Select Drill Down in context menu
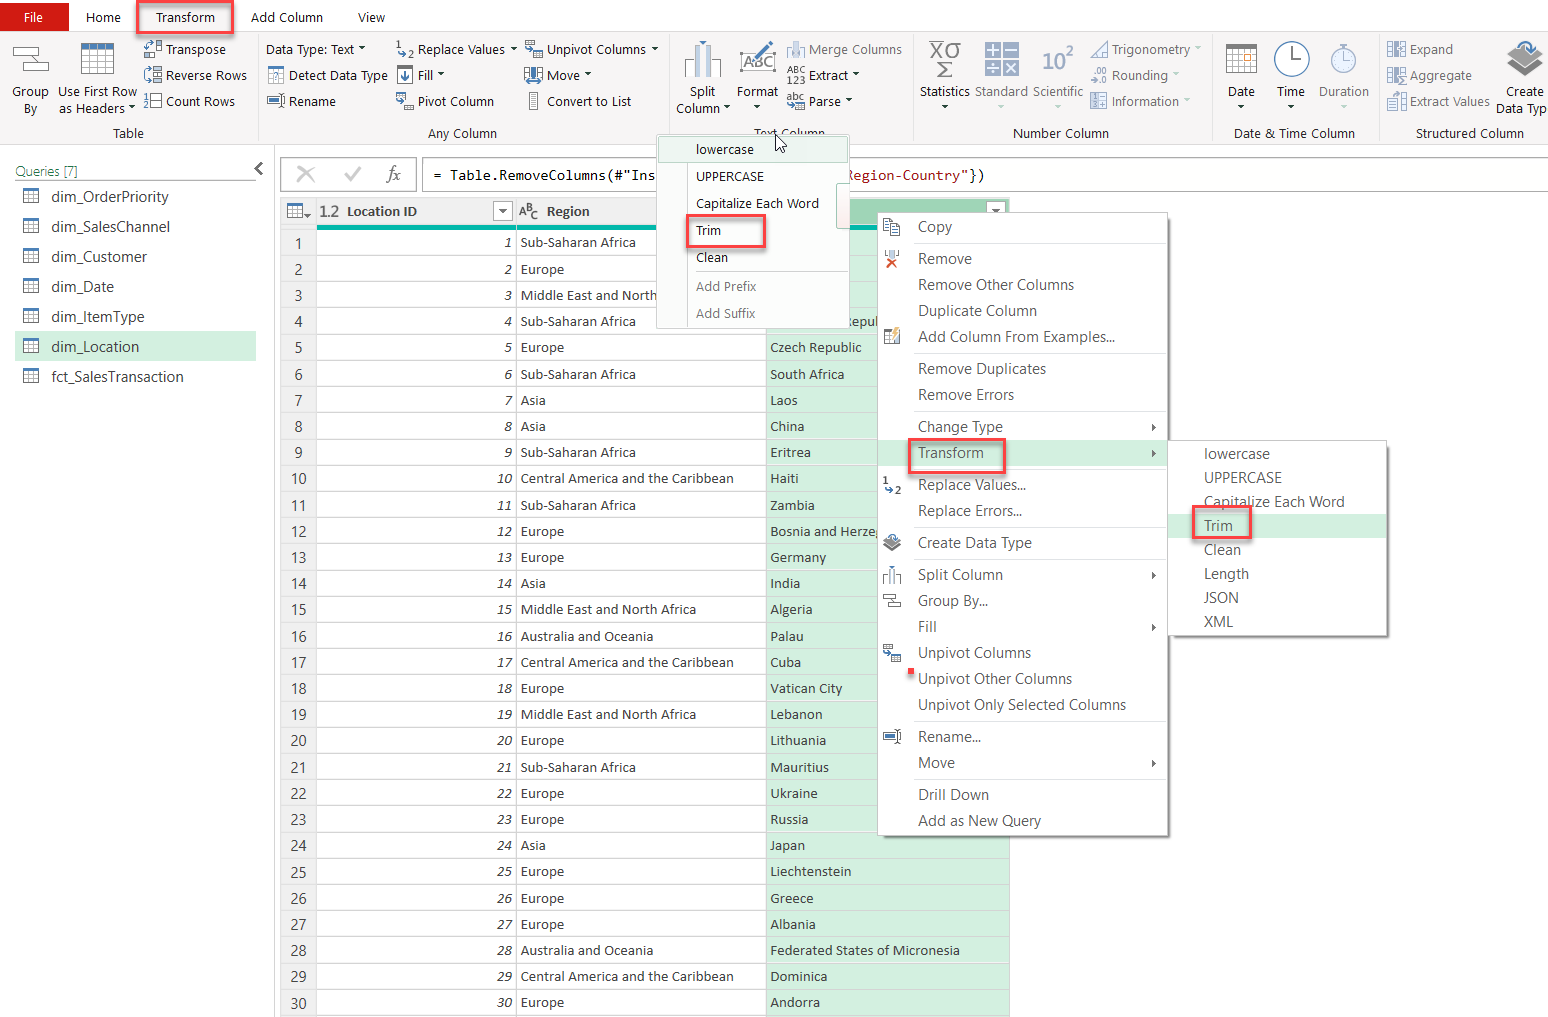 click(953, 795)
